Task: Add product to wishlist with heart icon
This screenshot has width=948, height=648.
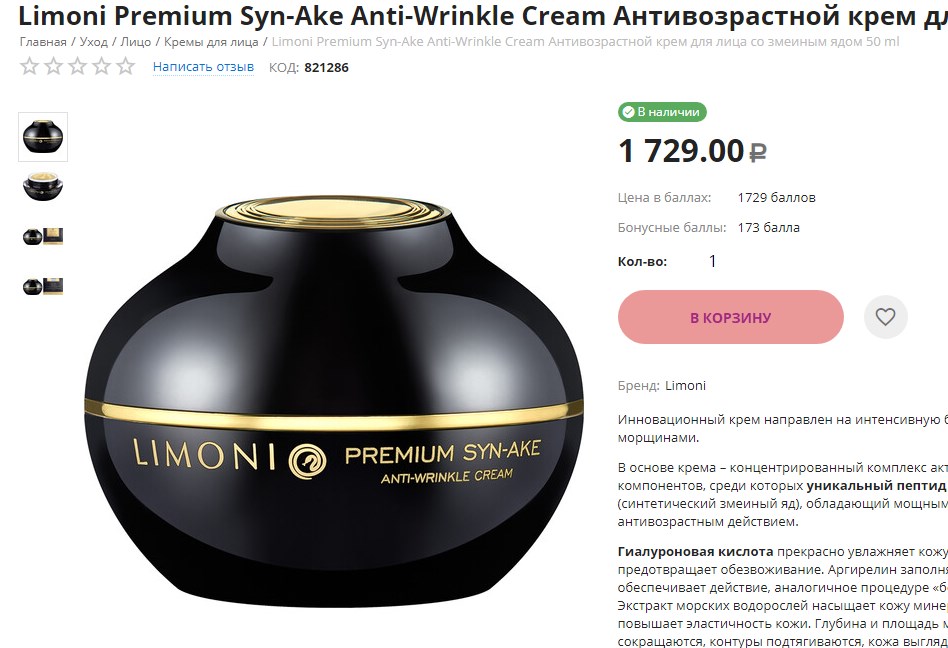Action: [885, 317]
